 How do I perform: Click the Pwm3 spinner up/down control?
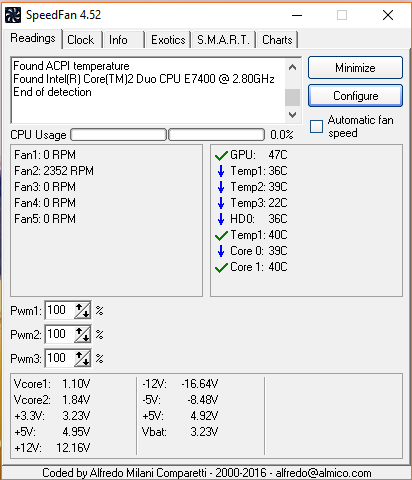[x=82, y=358]
